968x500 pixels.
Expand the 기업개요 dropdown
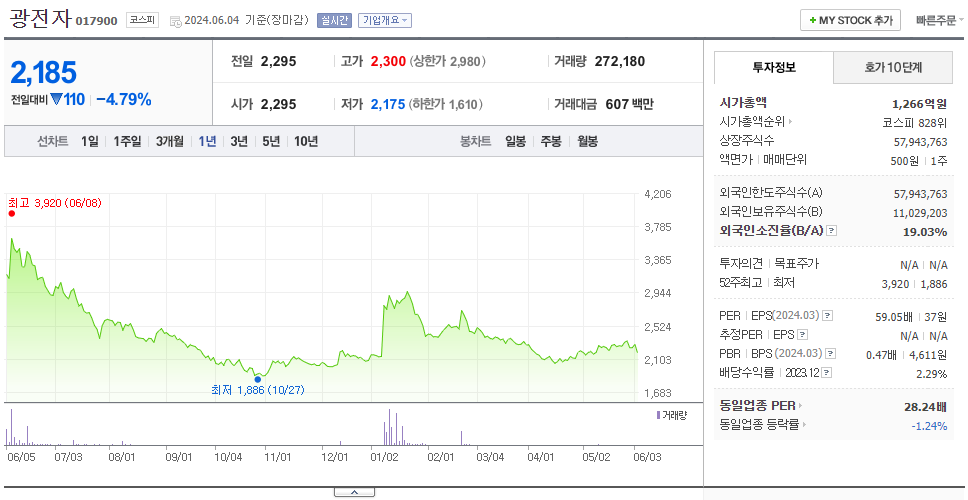pyautogui.click(x=384, y=20)
